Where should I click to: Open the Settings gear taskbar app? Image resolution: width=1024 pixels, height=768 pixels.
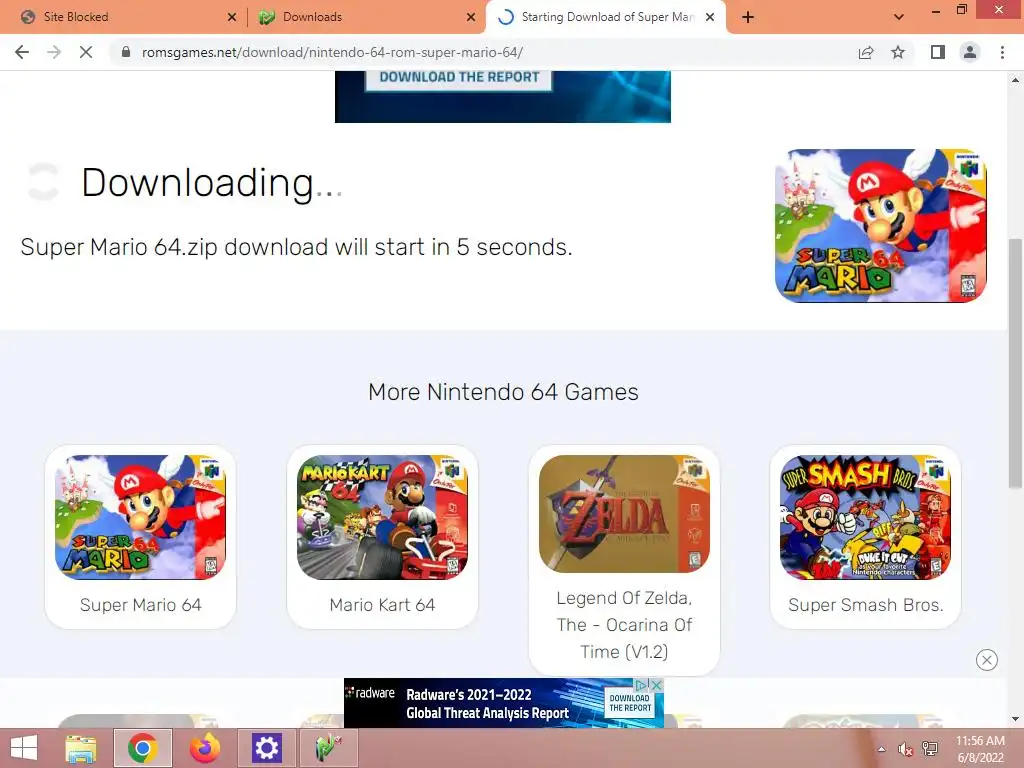click(x=266, y=748)
